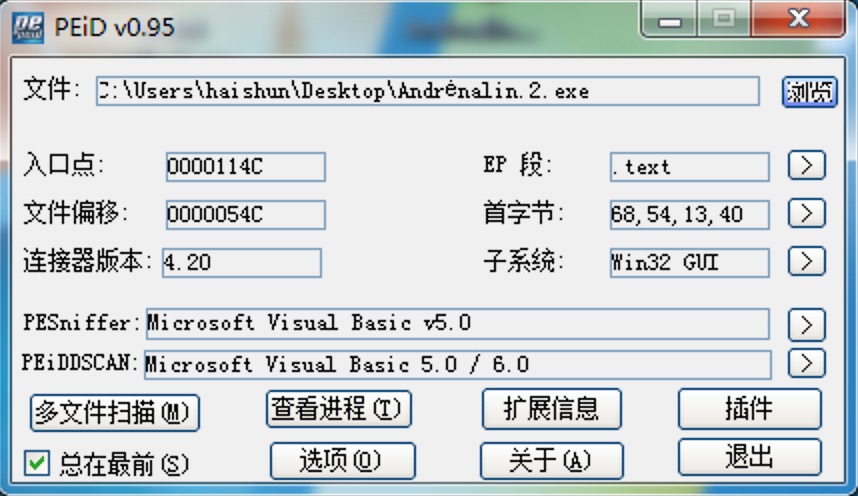Screen dimensions: 858x496
Task: Click the PEiD application icon in title bar
Action: click(27, 27)
